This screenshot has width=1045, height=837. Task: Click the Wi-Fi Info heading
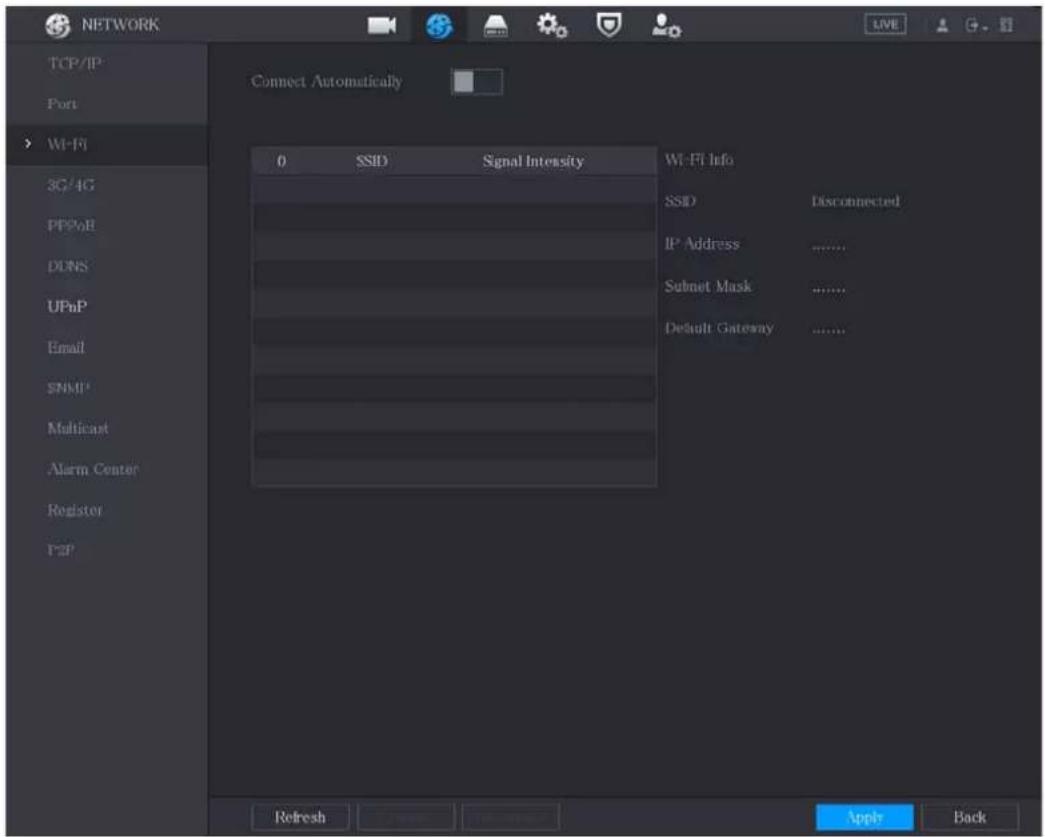[699, 160]
